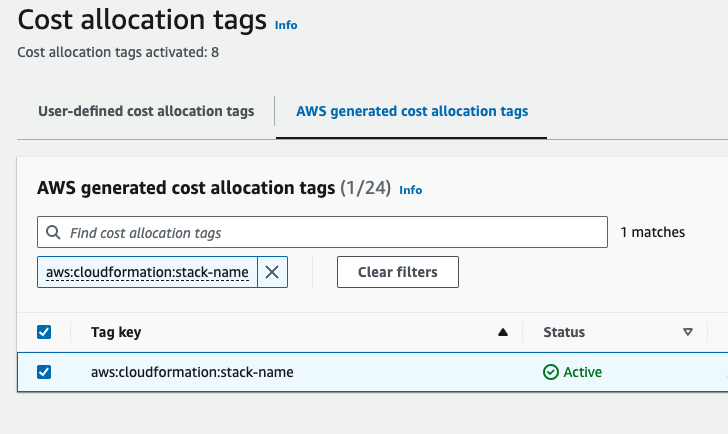Focus the Find cost allocation tags field
This screenshot has height=434, width=728.
coord(330,232)
